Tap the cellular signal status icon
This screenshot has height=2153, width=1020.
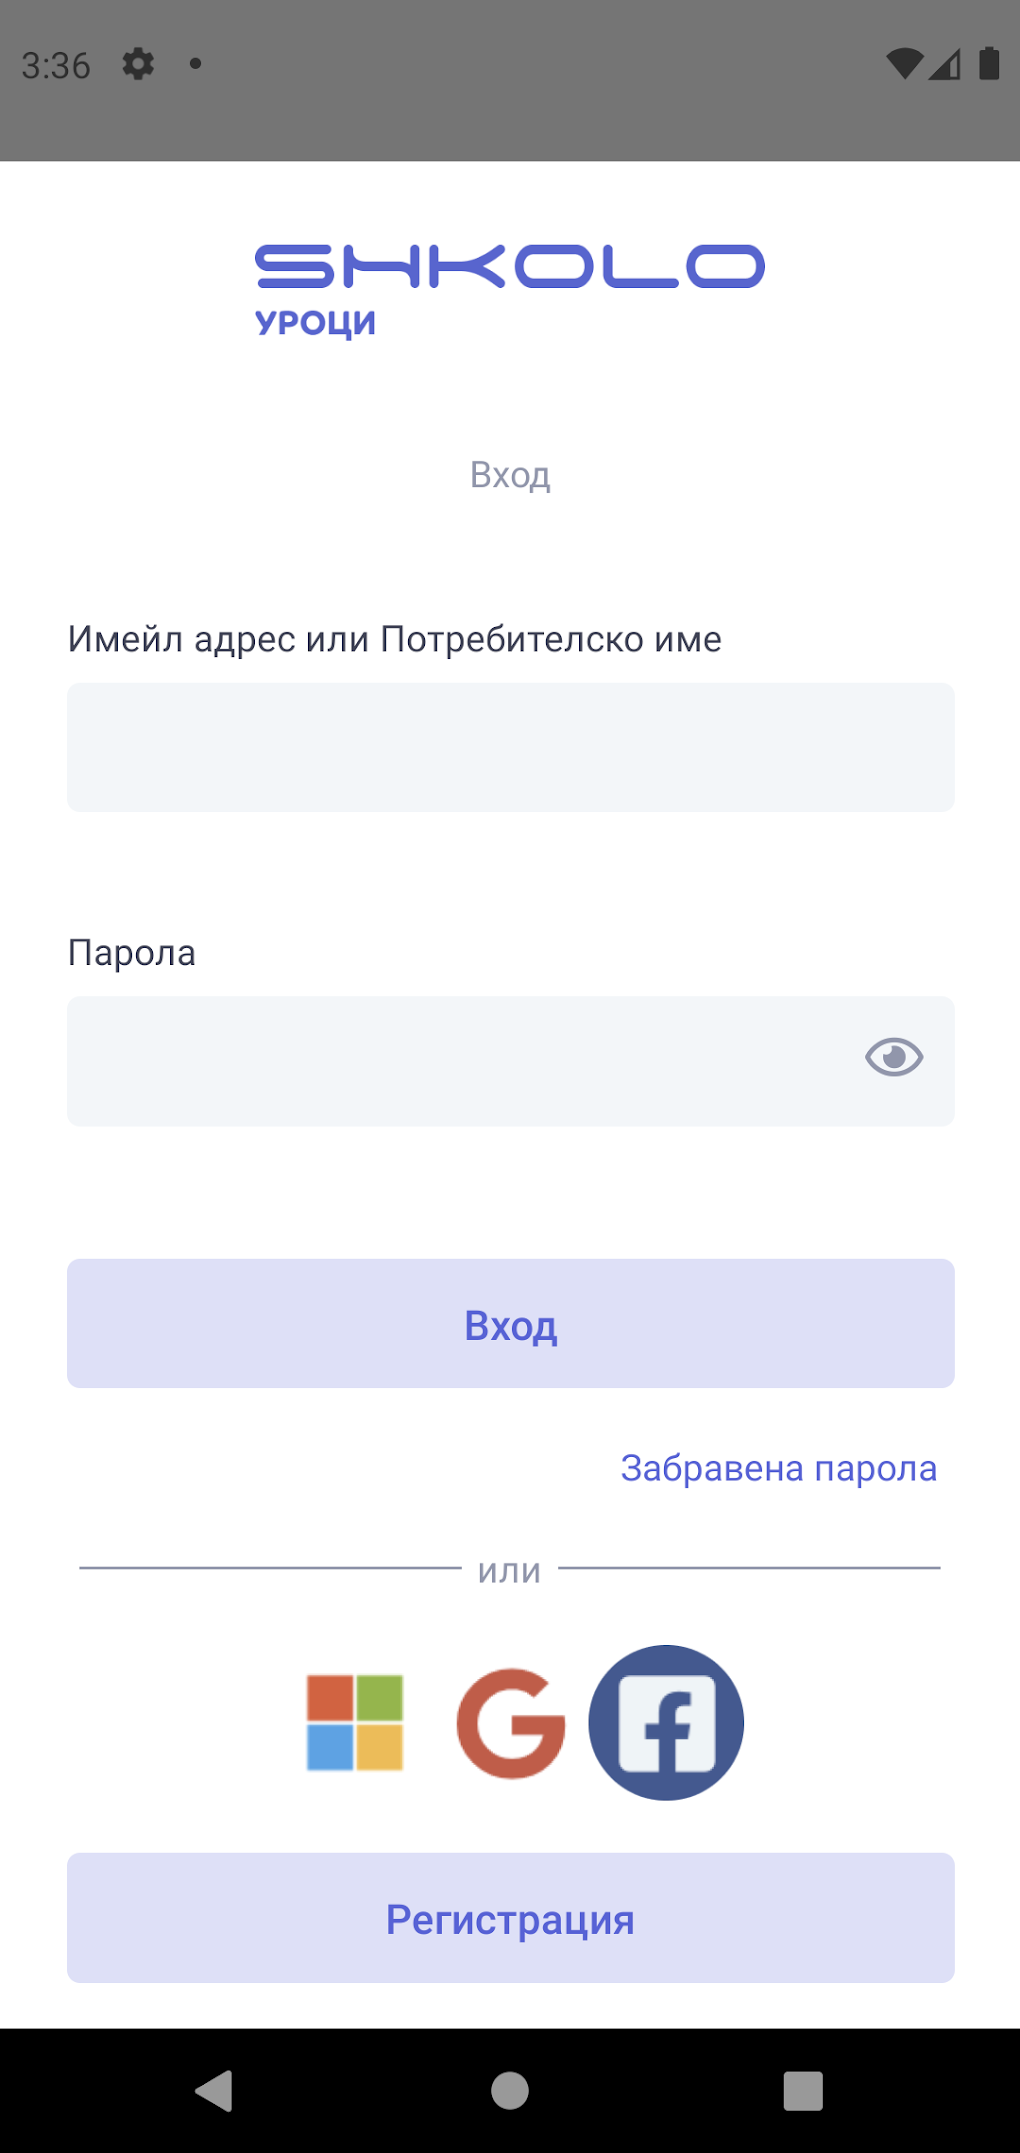click(x=946, y=64)
